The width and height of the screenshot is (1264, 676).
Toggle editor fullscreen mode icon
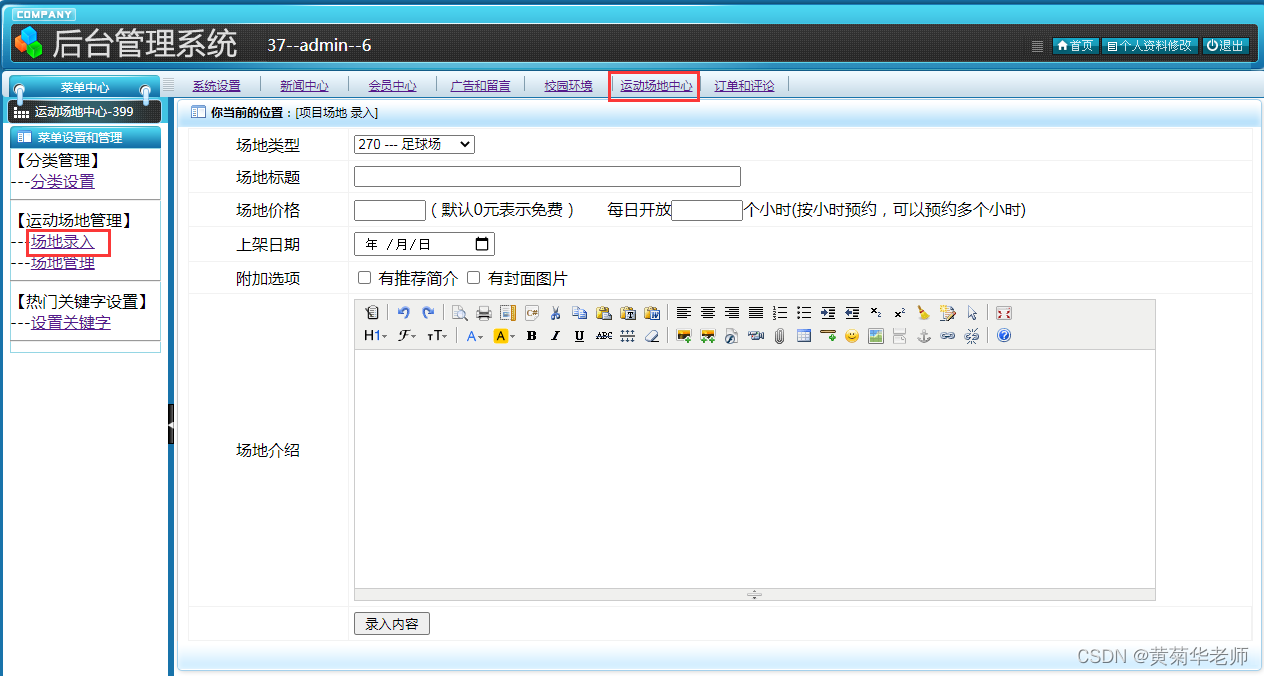pos(1004,313)
